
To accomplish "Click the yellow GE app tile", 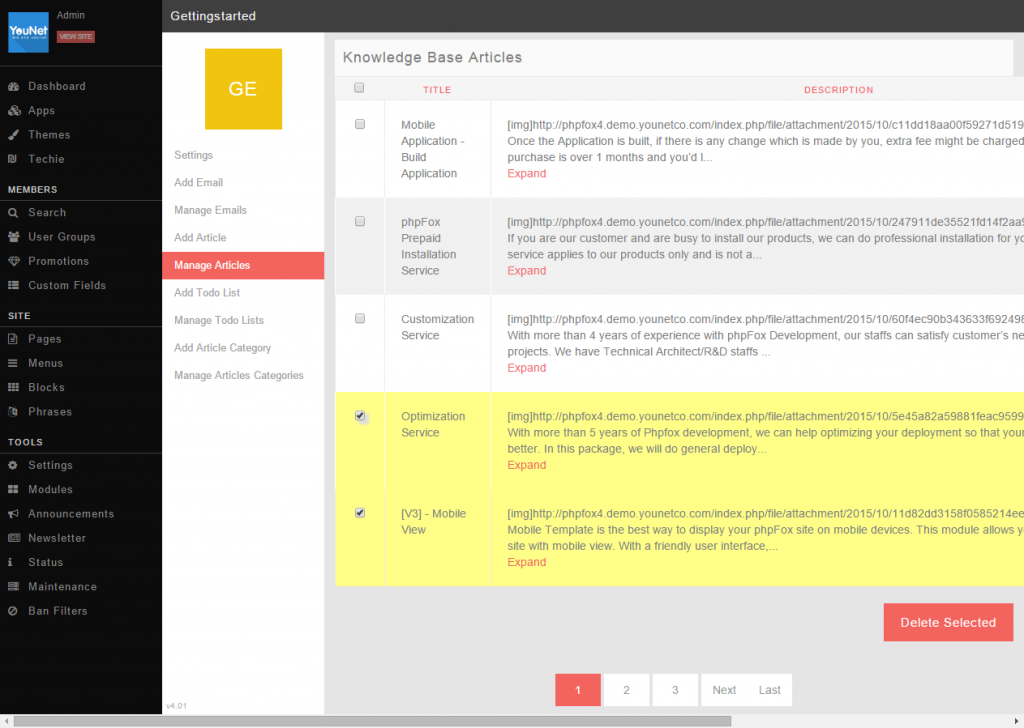I will (243, 89).
